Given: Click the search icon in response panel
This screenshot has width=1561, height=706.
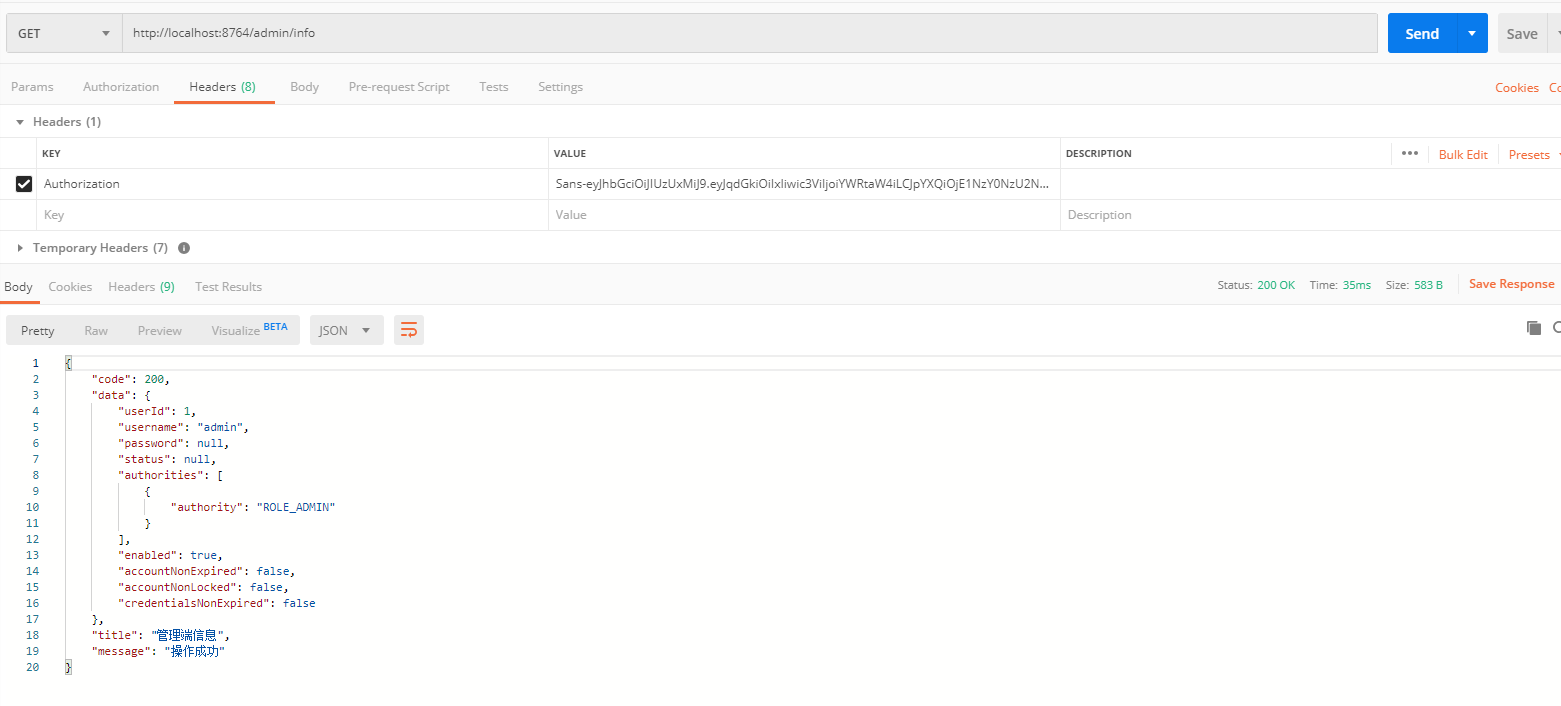Looking at the screenshot, I should 1556,328.
